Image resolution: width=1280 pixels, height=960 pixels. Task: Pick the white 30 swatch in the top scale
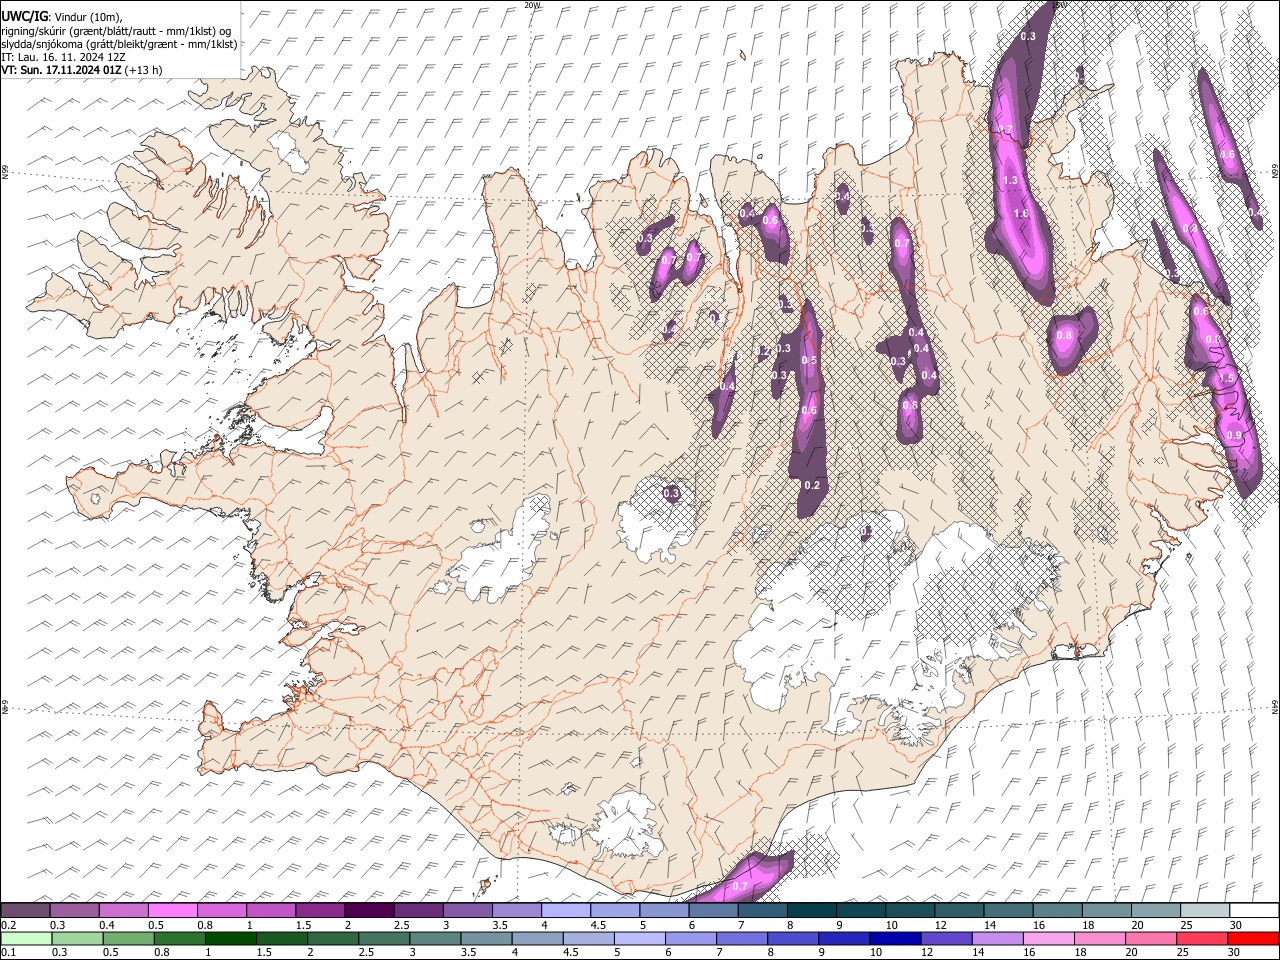[x=1254, y=910]
